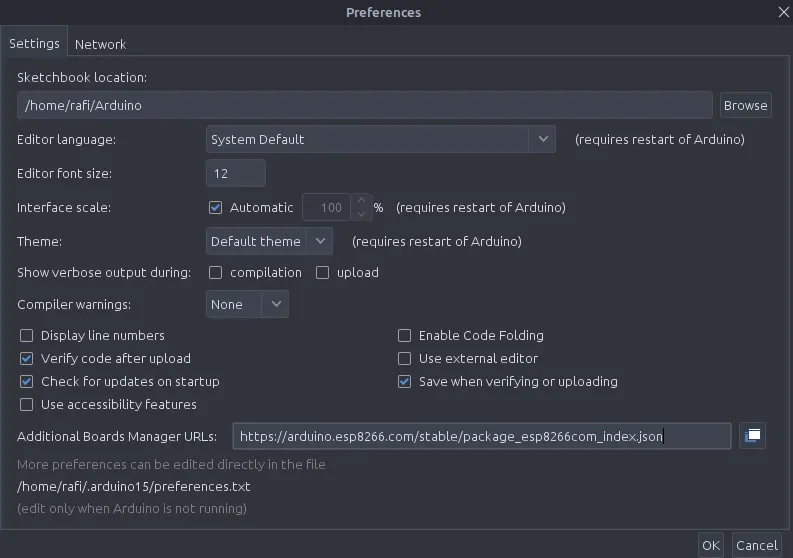This screenshot has width=793, height=558.
Task: Click the Browse button for sketchbook location
Action: (x=745, y=105)
